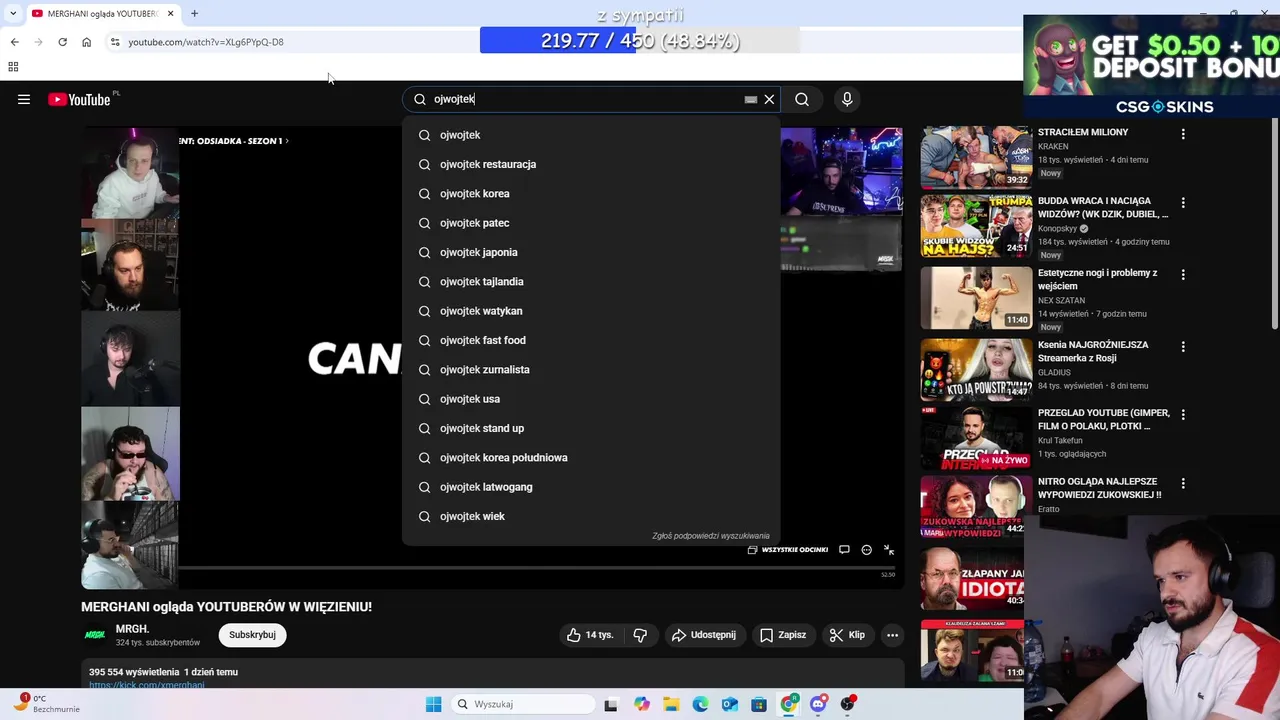The width and height of the screenshot is (1280, 720).
Task: Open options menu for "PRZEGLAD YOUTUBE" video
Action: pos(1183,415)
